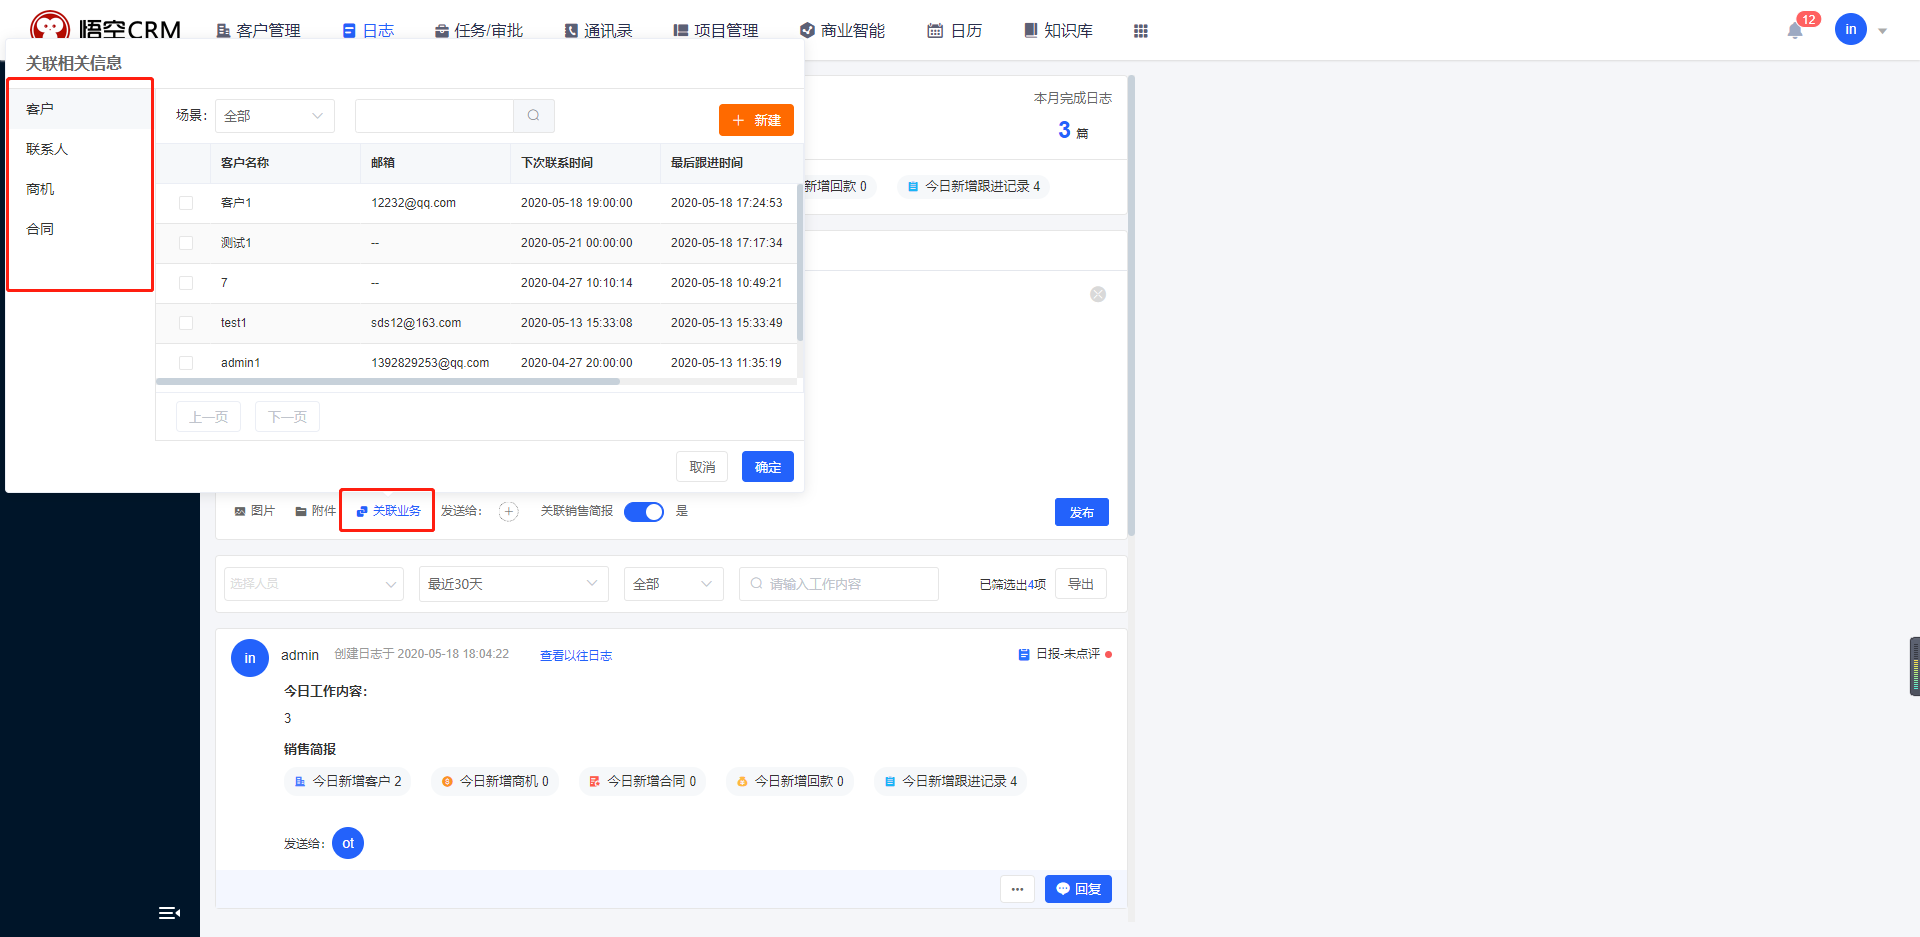The width and height of the screenshot is (1920, 937).
Task: Select 联系人 tab in related info dialog
Action: coord(80,149)
